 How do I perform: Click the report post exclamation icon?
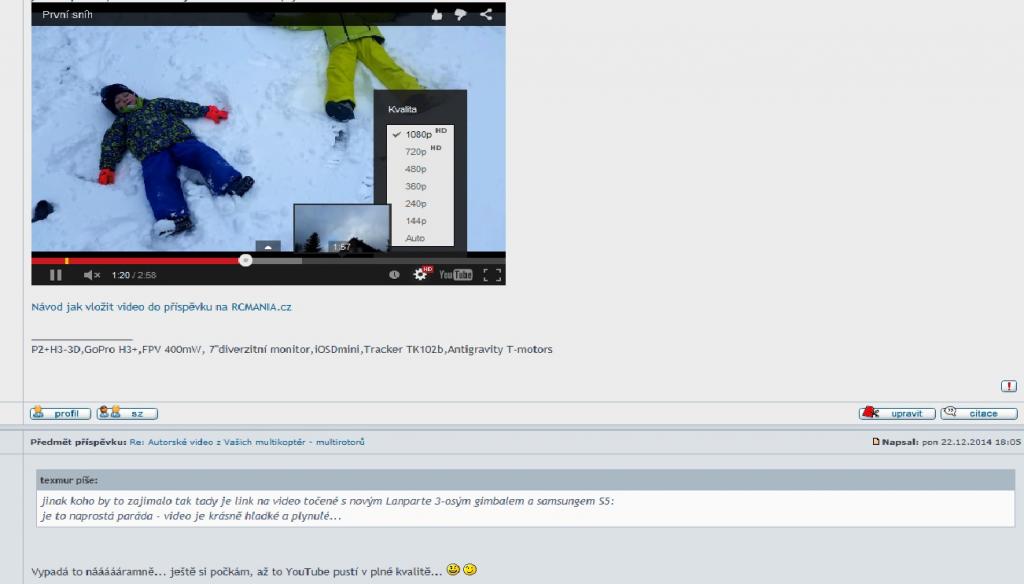(1009, 386)
